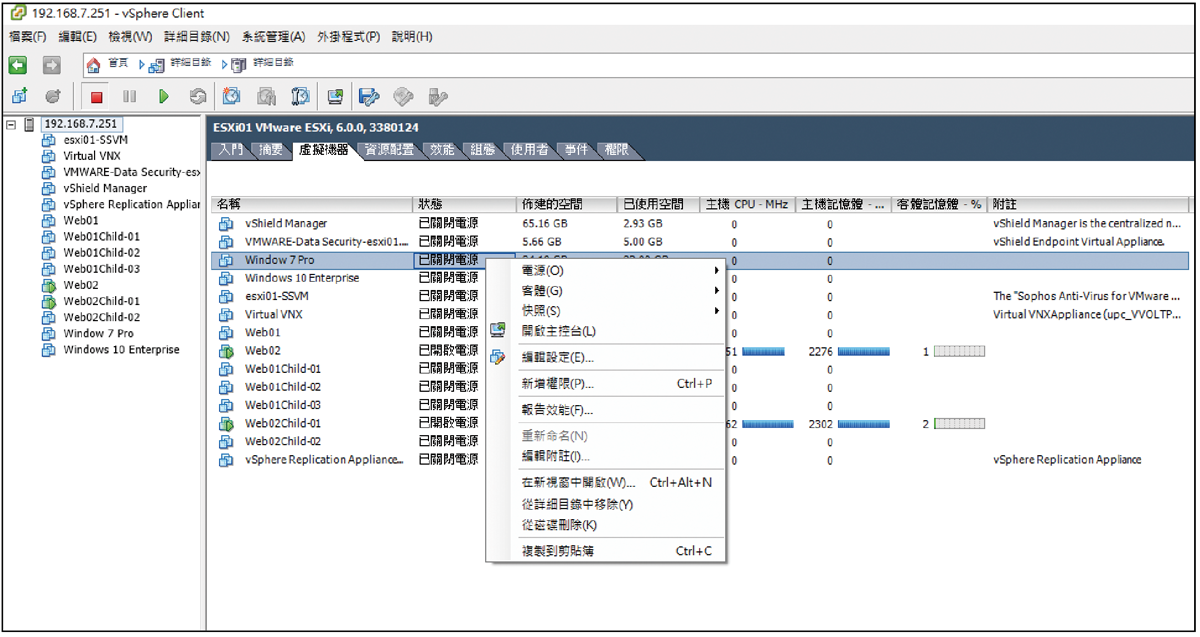The width and height of the screenshot is (1200, 637).
Task: Click the green Power On play icon
Action: pos(164,97)
